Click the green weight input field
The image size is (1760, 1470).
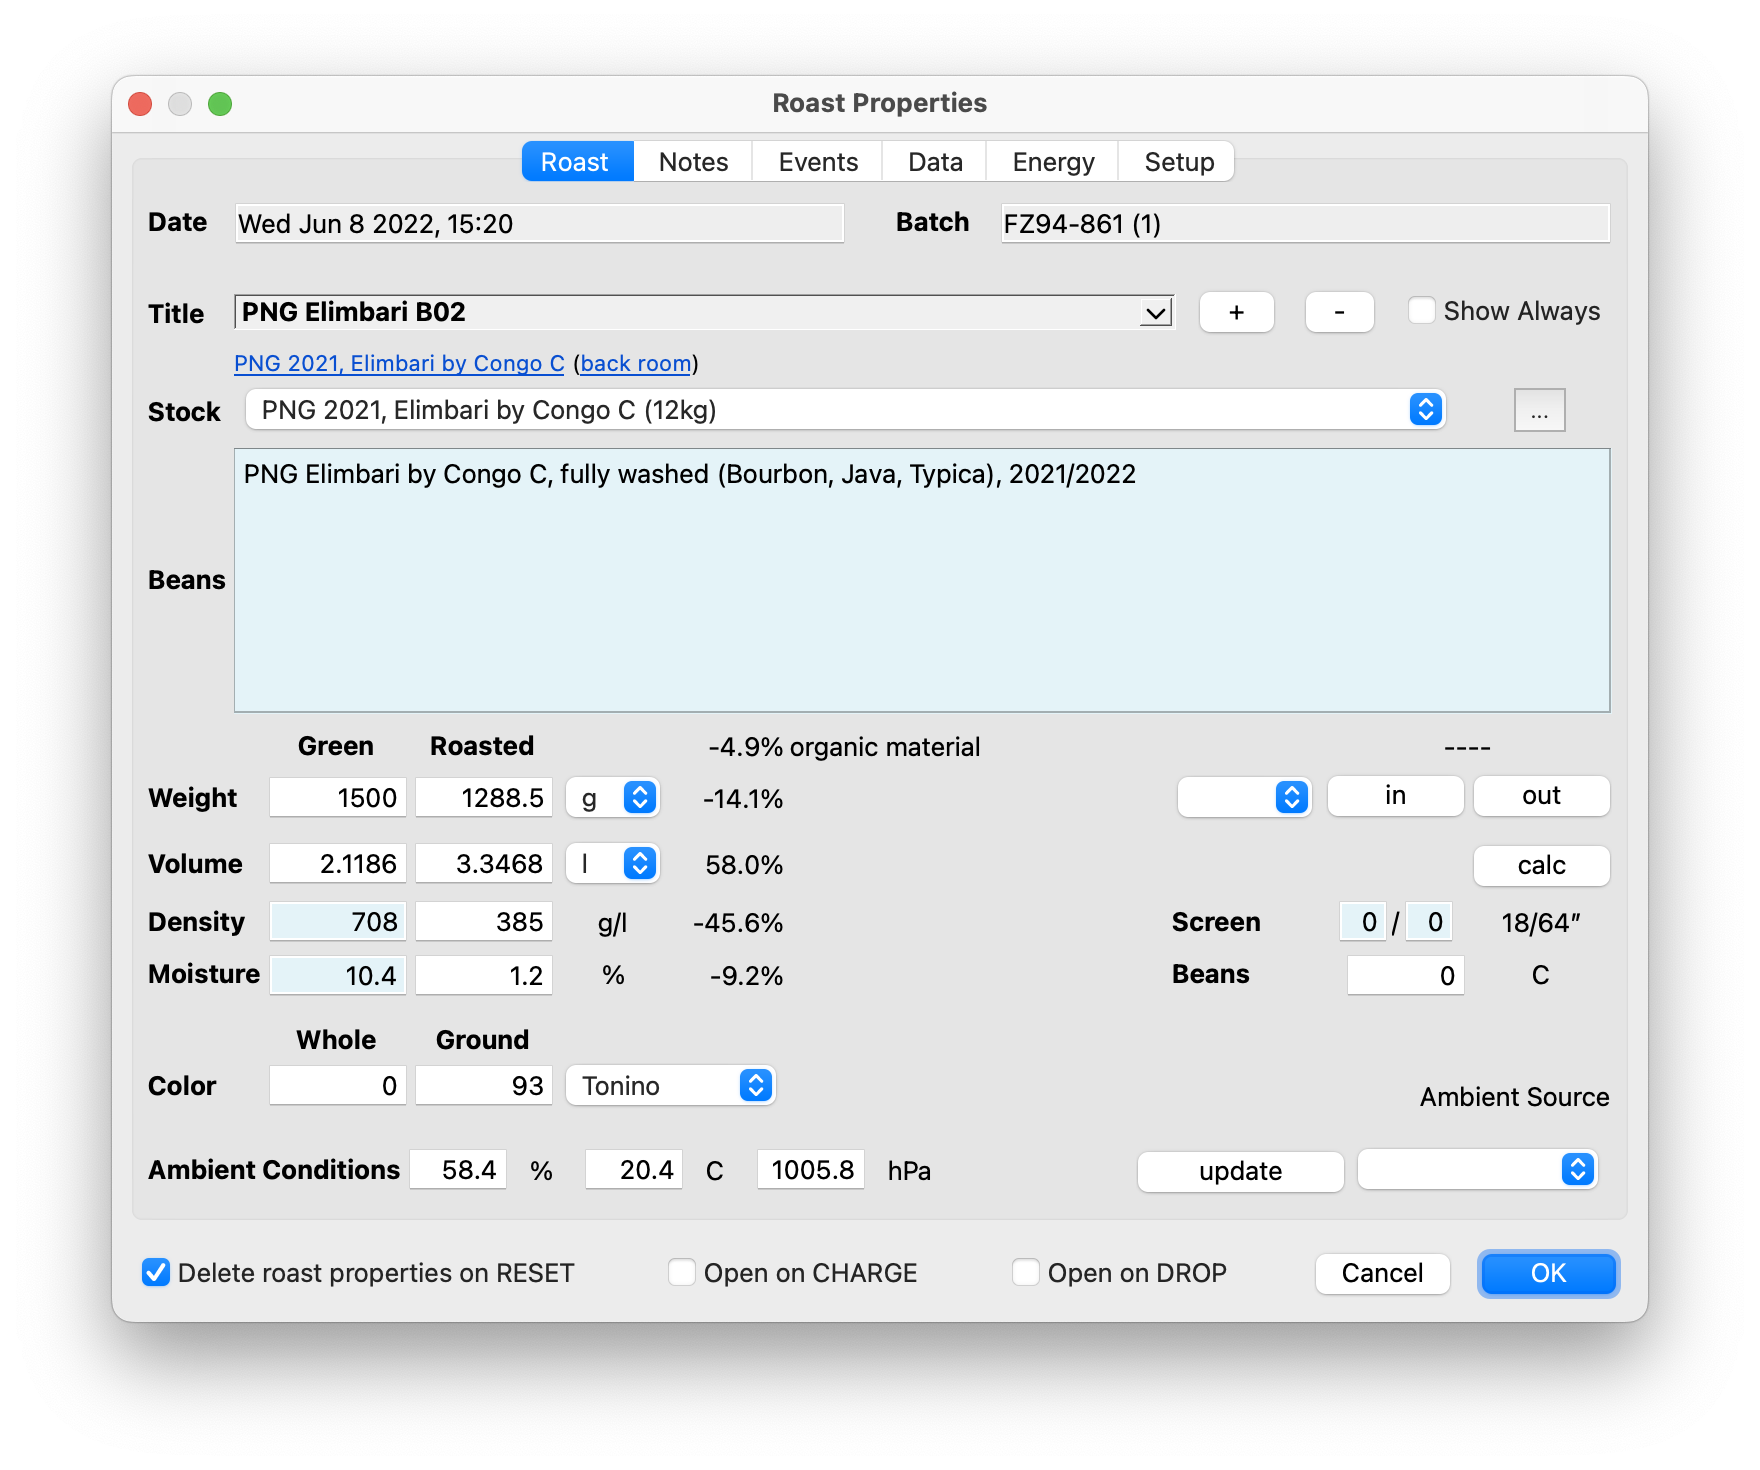(338, 798)
